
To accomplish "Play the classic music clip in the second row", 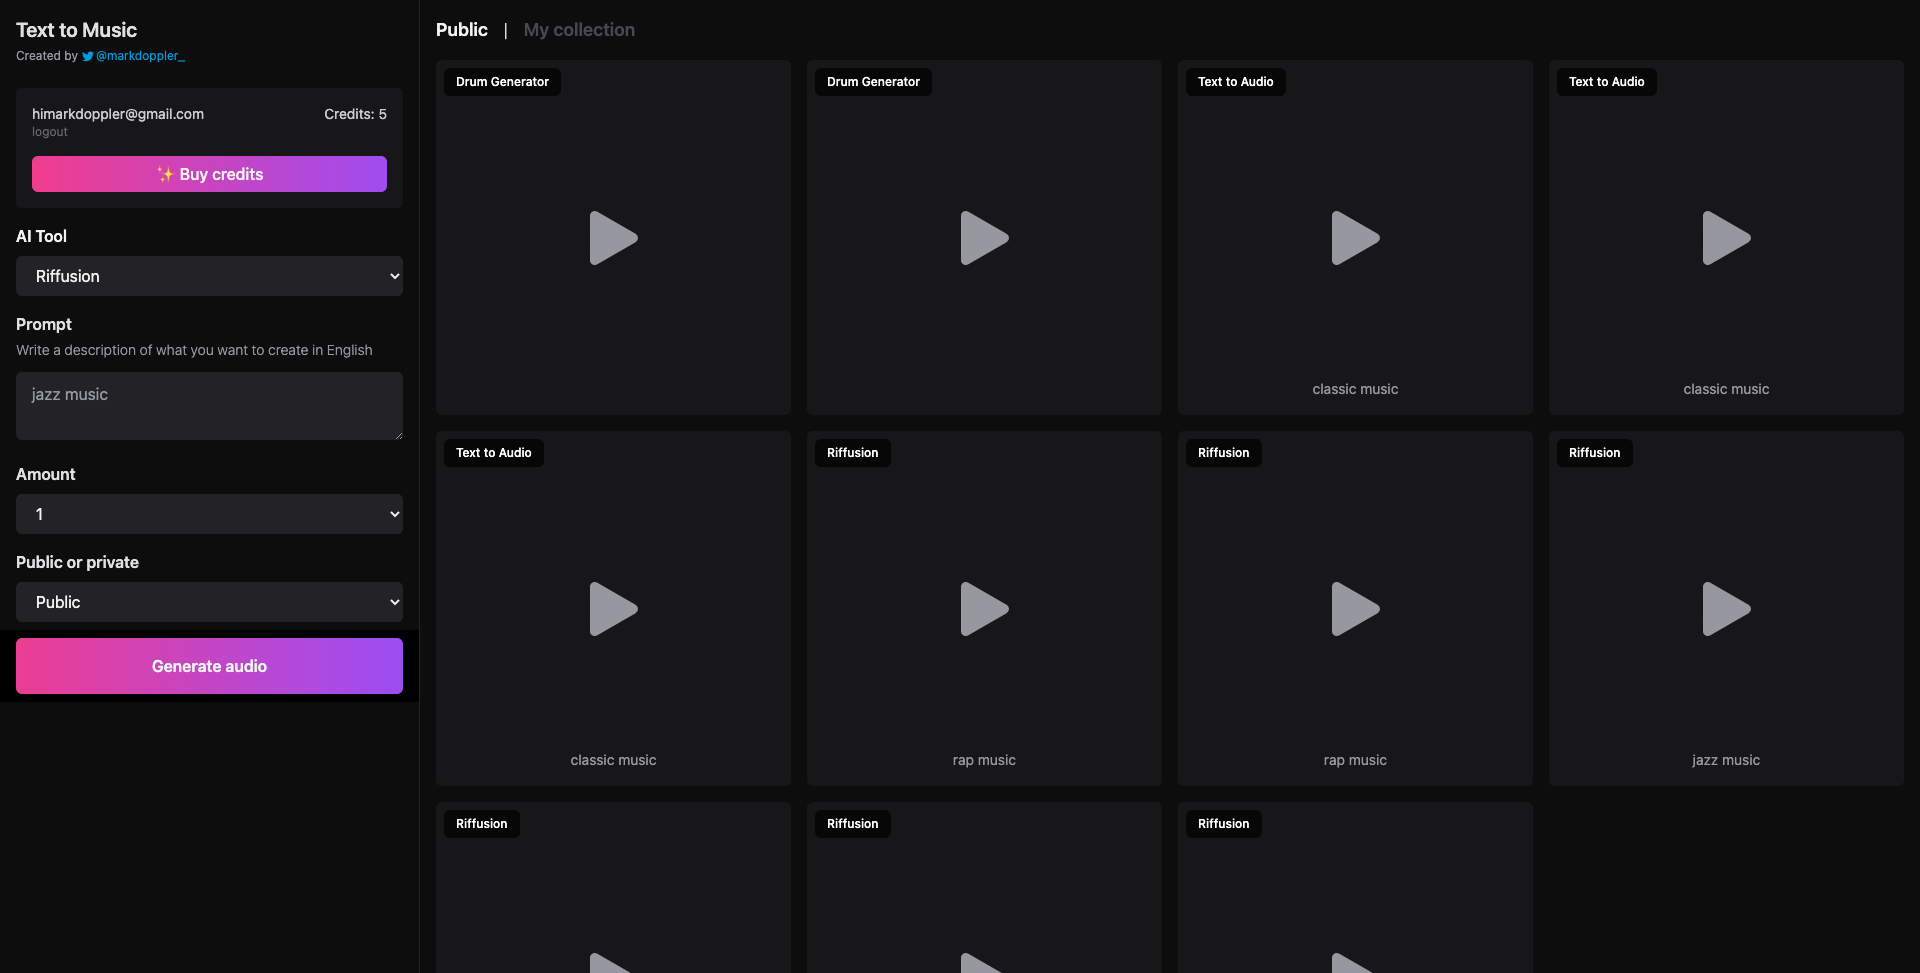I will (612, 608).
